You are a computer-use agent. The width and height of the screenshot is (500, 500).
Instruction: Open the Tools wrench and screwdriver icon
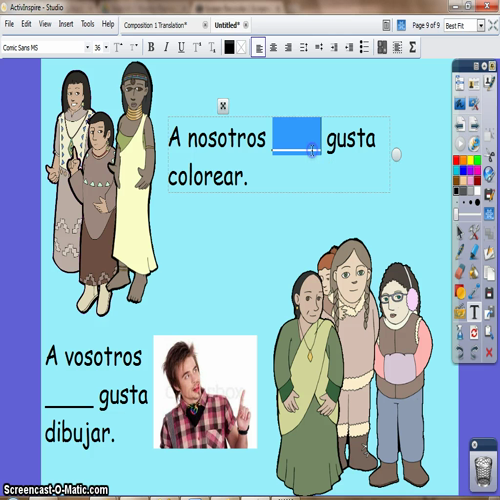(474, 232)
